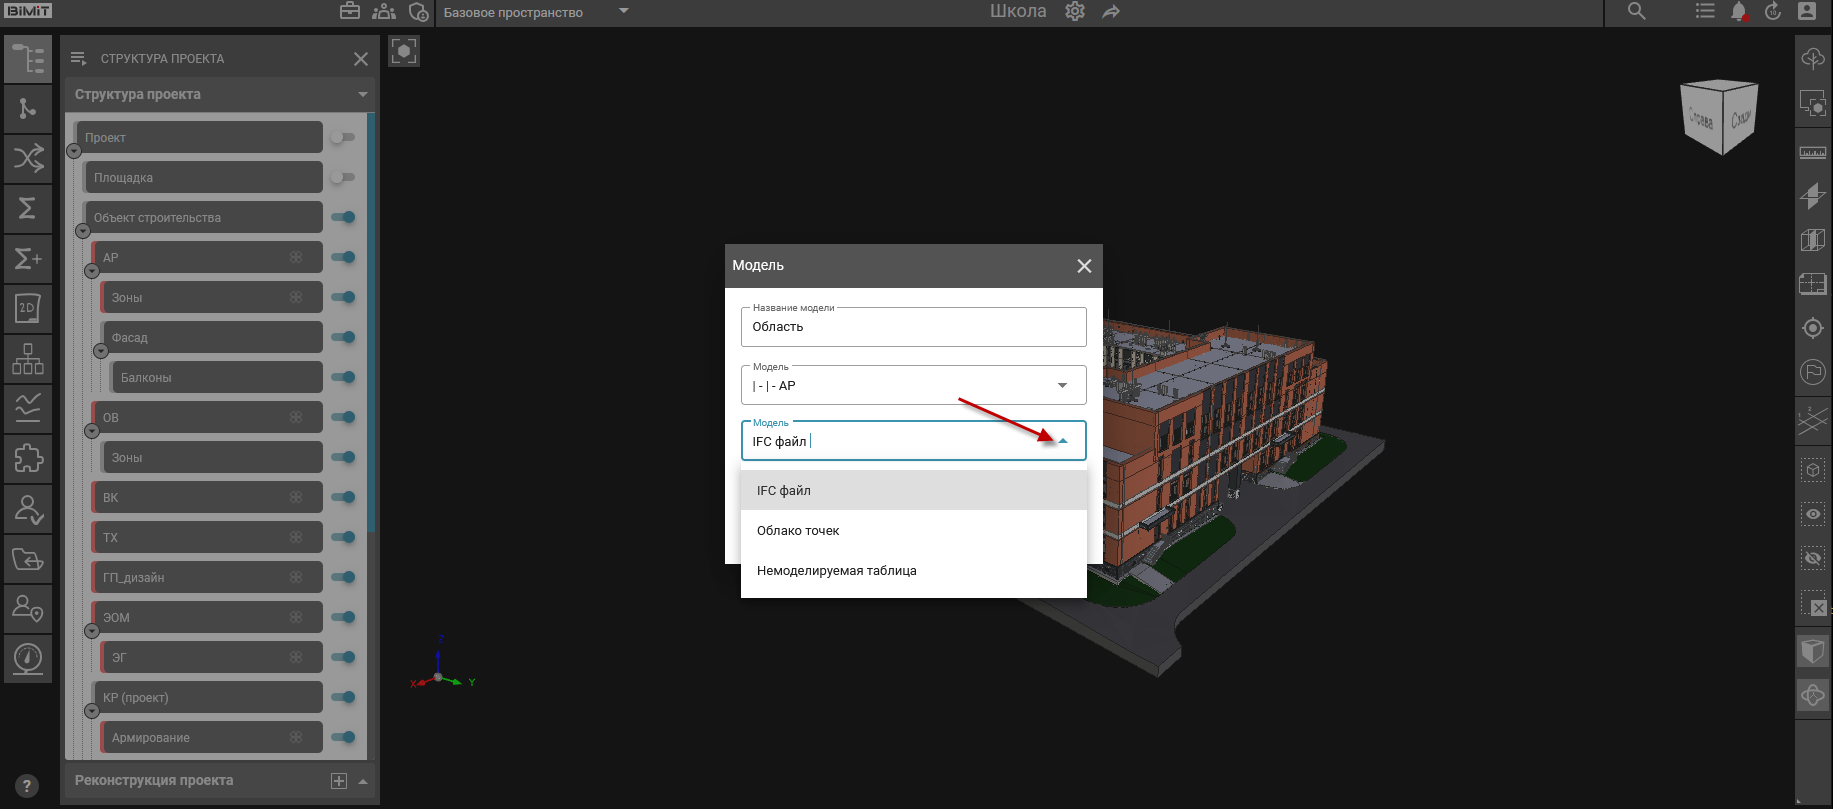Click the ruler measurement tool icon

(x=1812, y=153)
